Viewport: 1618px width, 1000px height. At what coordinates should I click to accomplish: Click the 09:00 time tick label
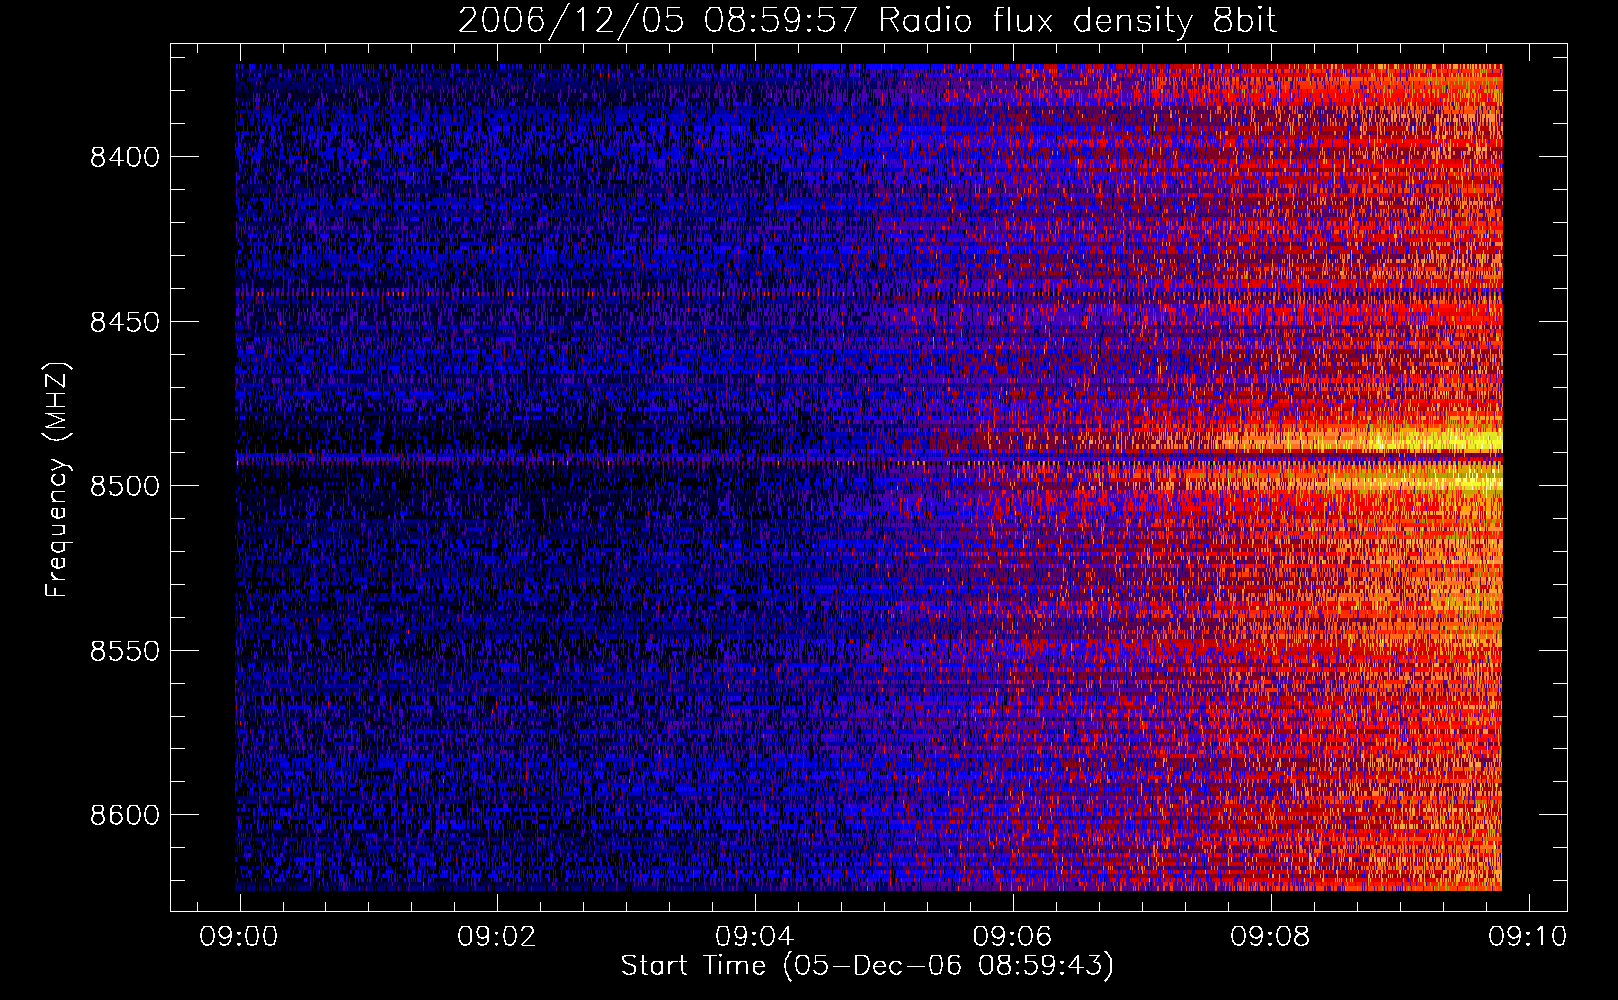pyautogui.click(x=238, y=937)
